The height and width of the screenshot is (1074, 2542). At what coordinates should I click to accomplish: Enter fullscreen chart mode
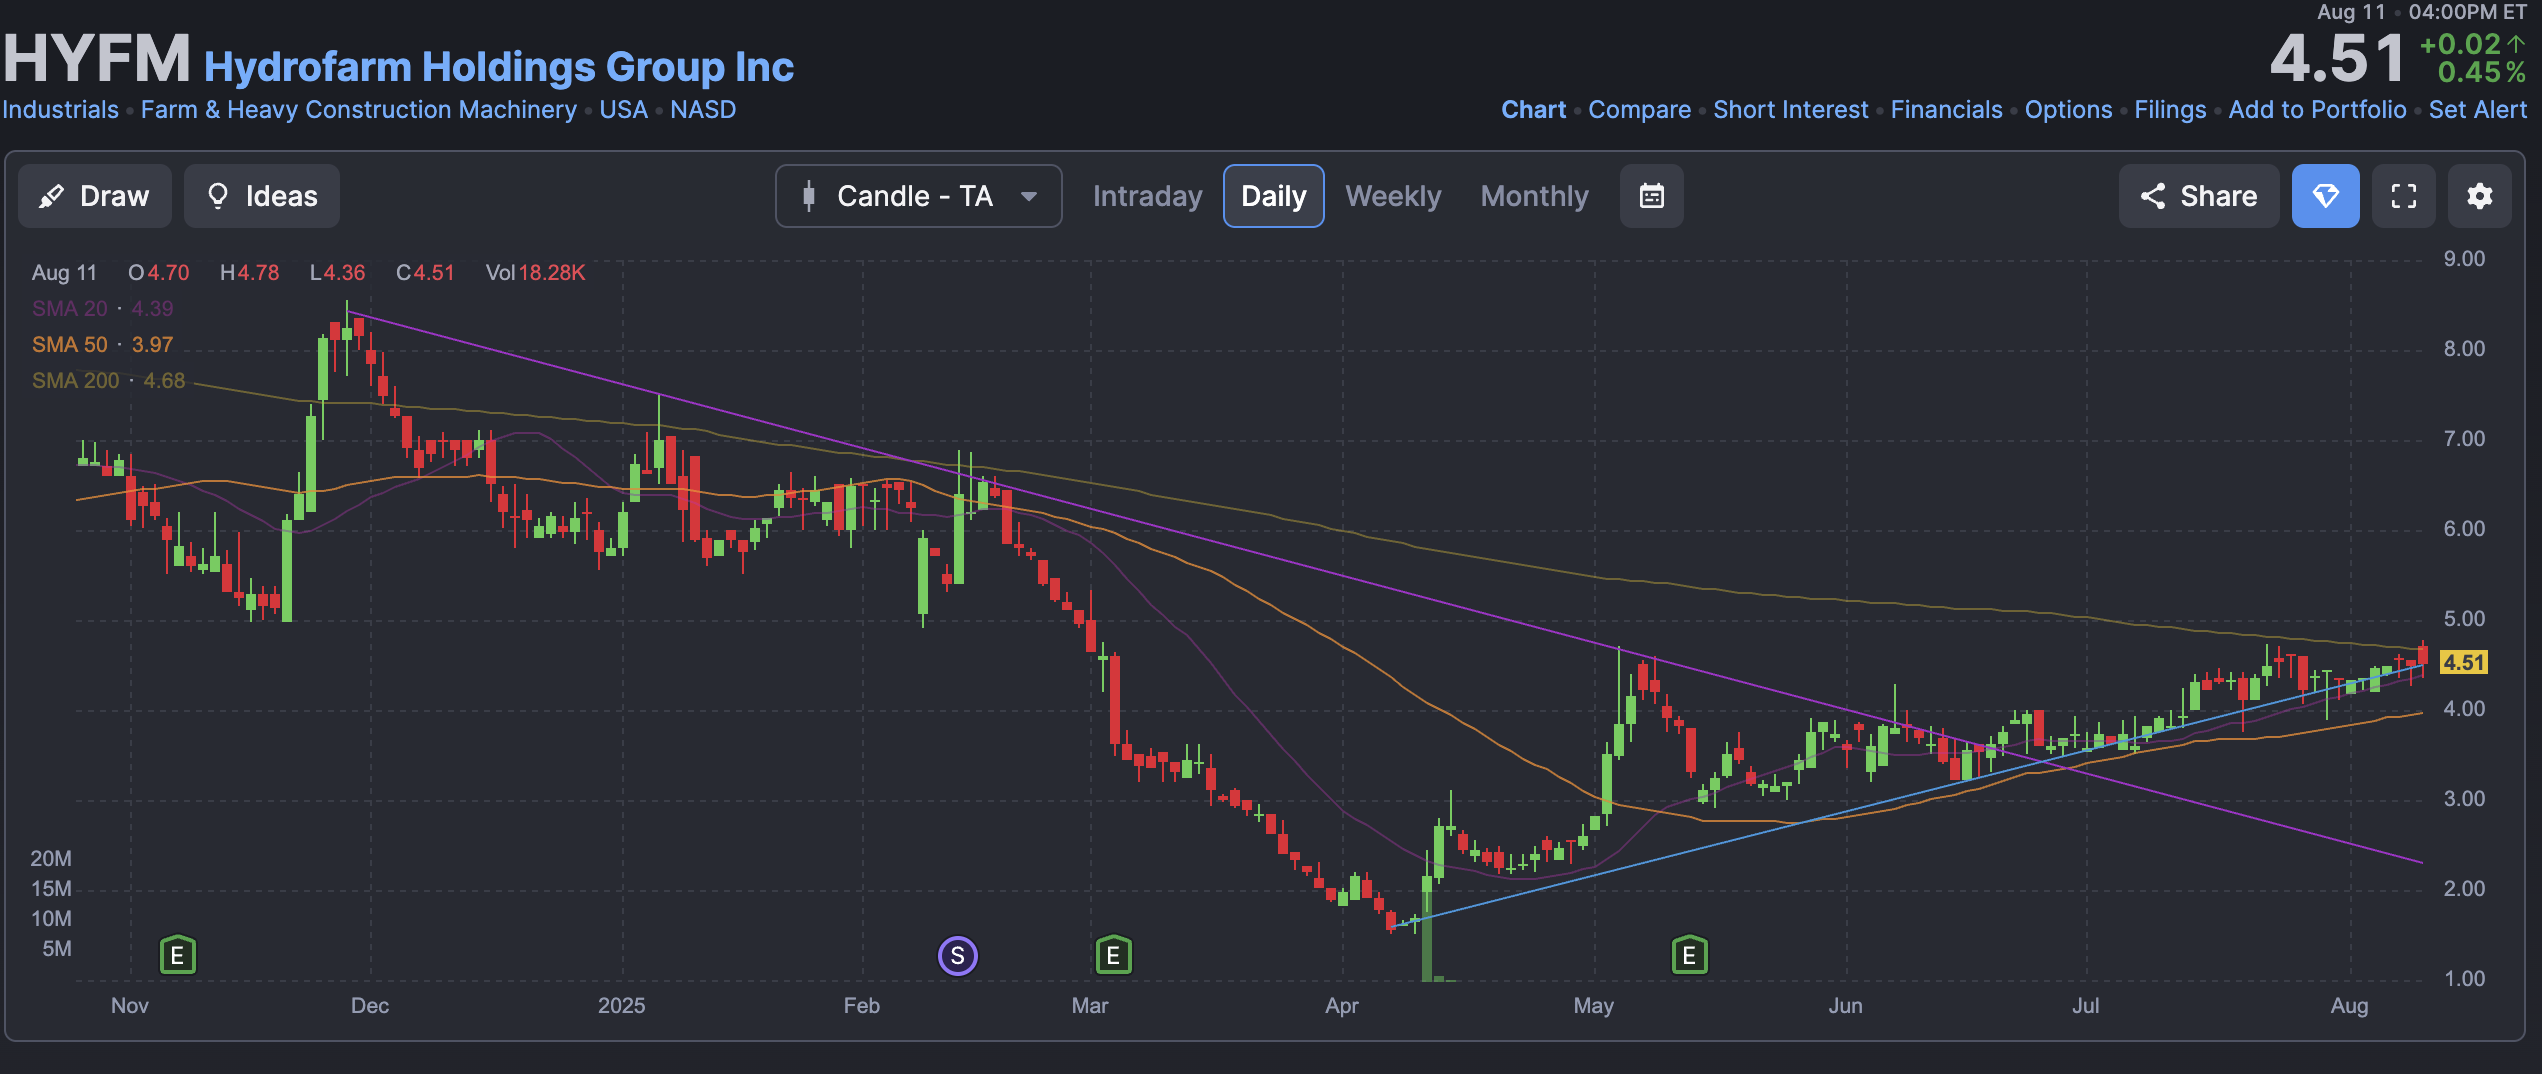click(2403, 196)
